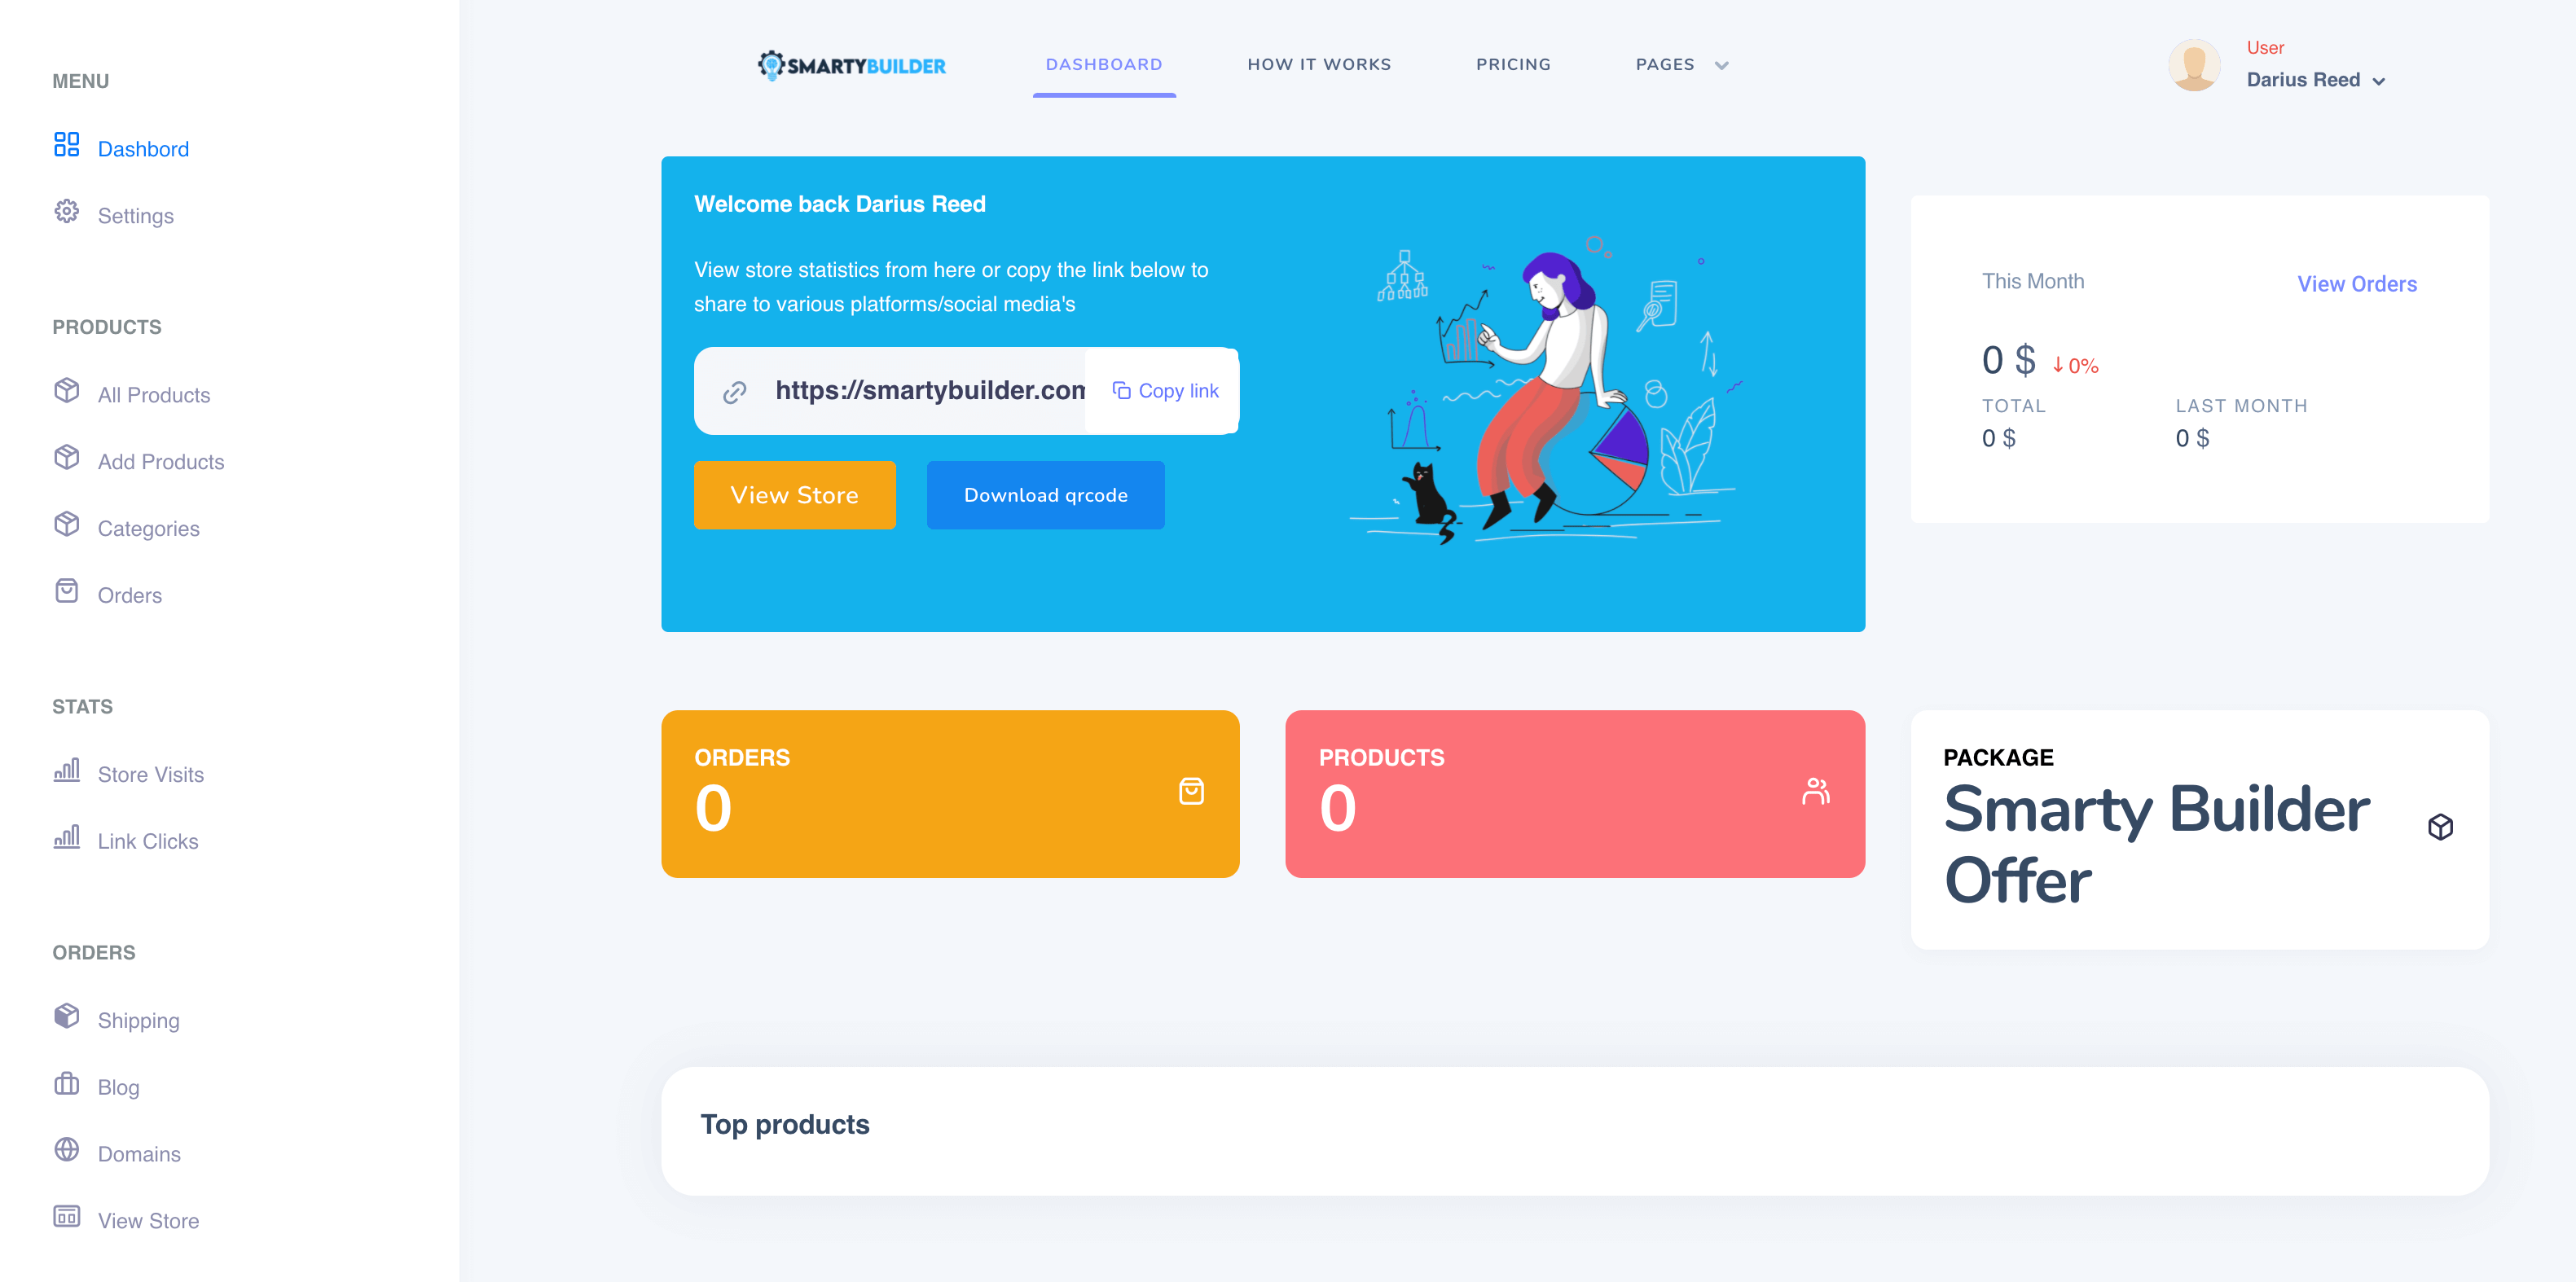Click the Add Products box icon

tap(66, 459)
